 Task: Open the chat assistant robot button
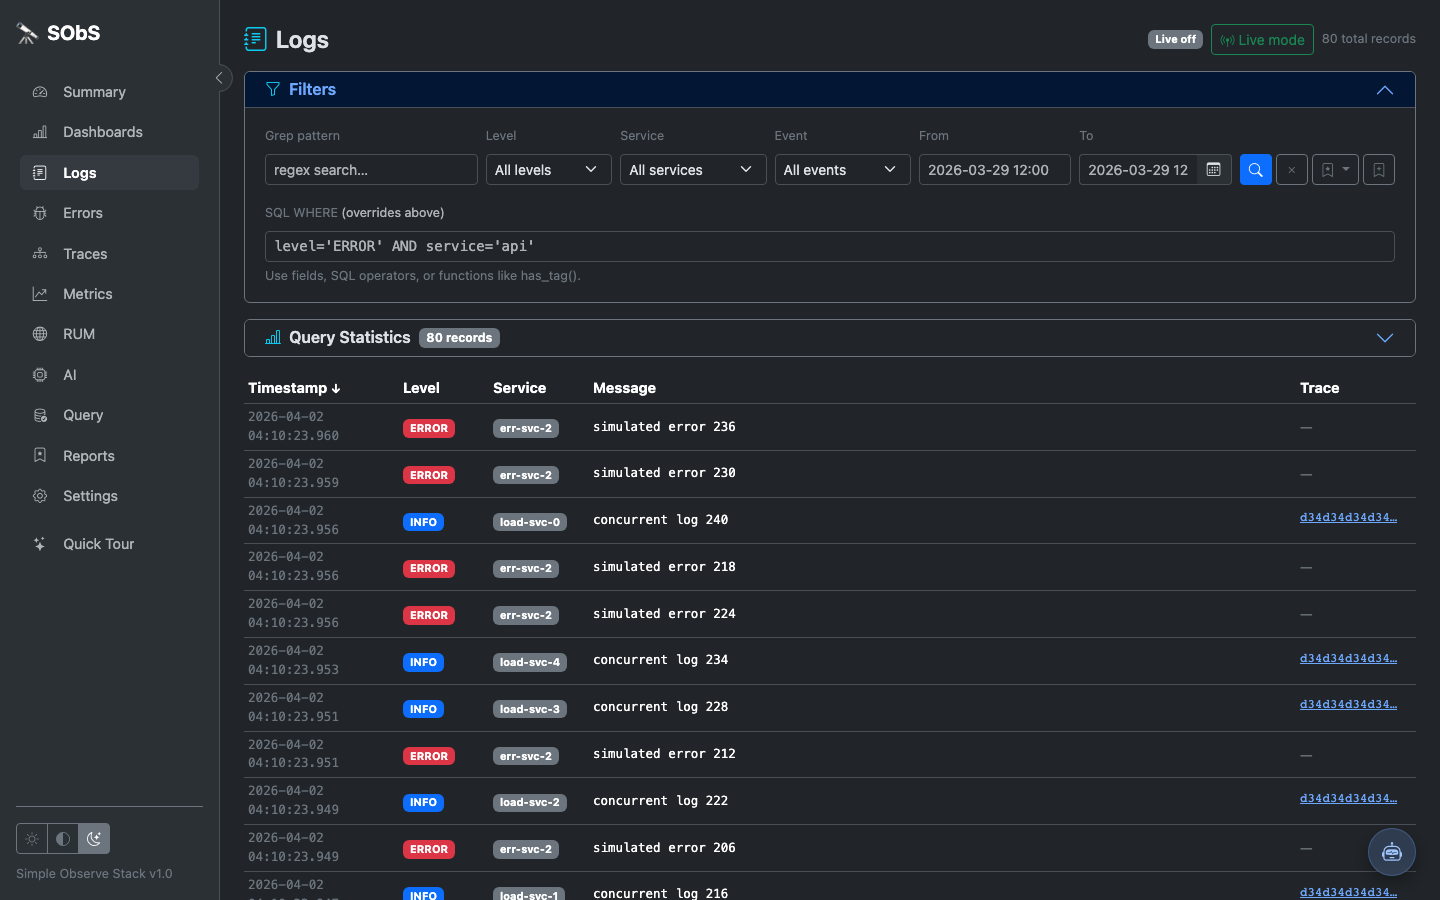click(1392, 852)
